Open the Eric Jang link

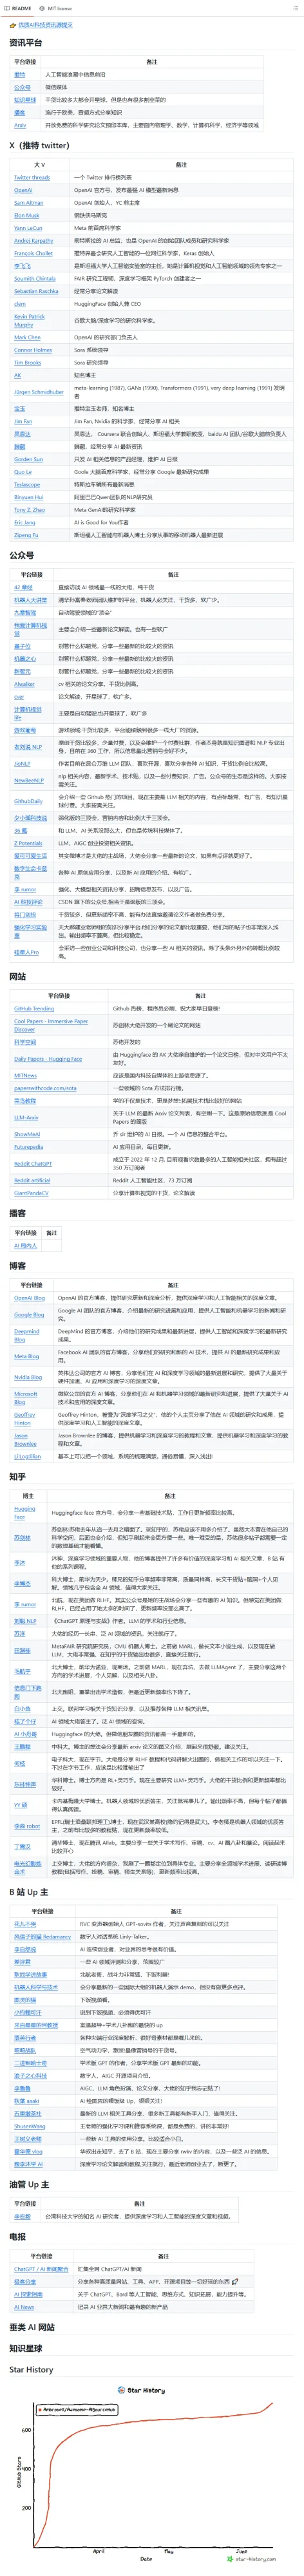pos(25,522)
